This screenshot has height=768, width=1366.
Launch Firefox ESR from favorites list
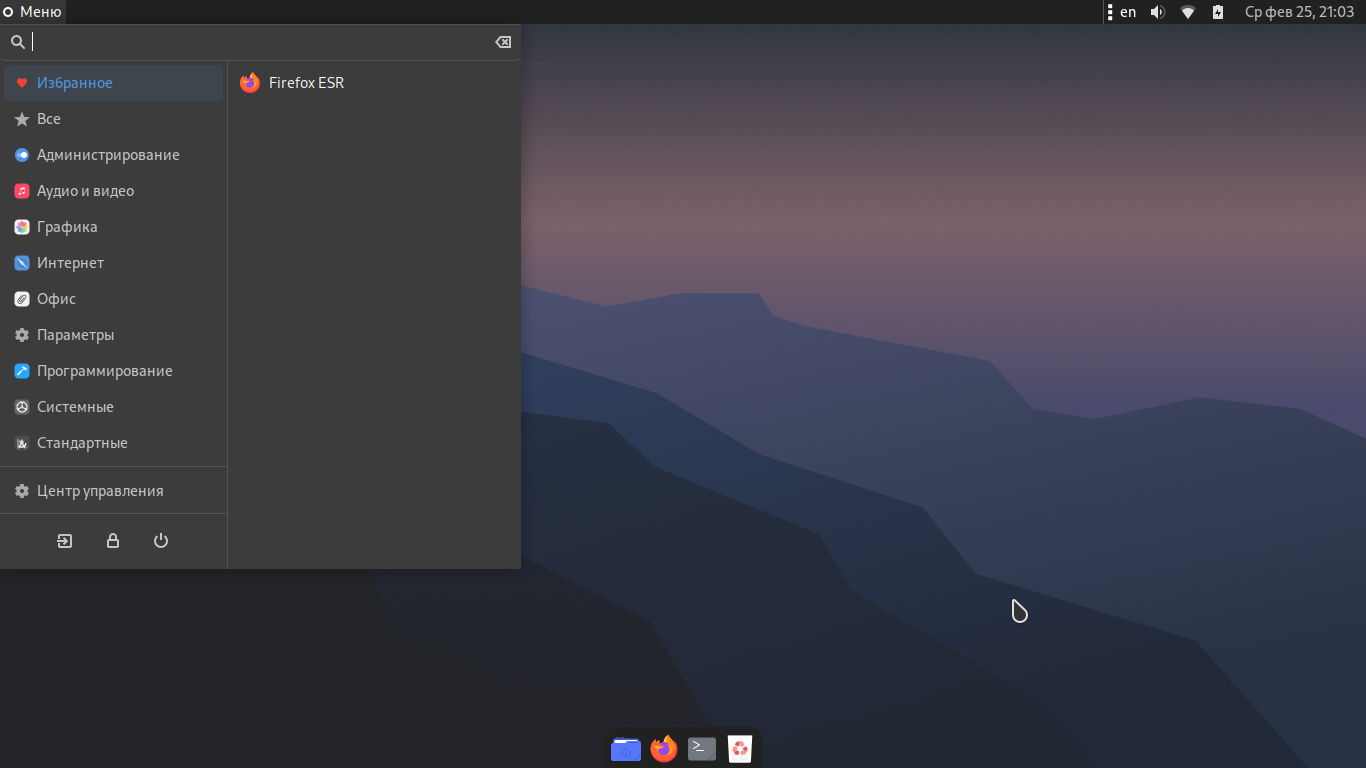pos(305,83)
